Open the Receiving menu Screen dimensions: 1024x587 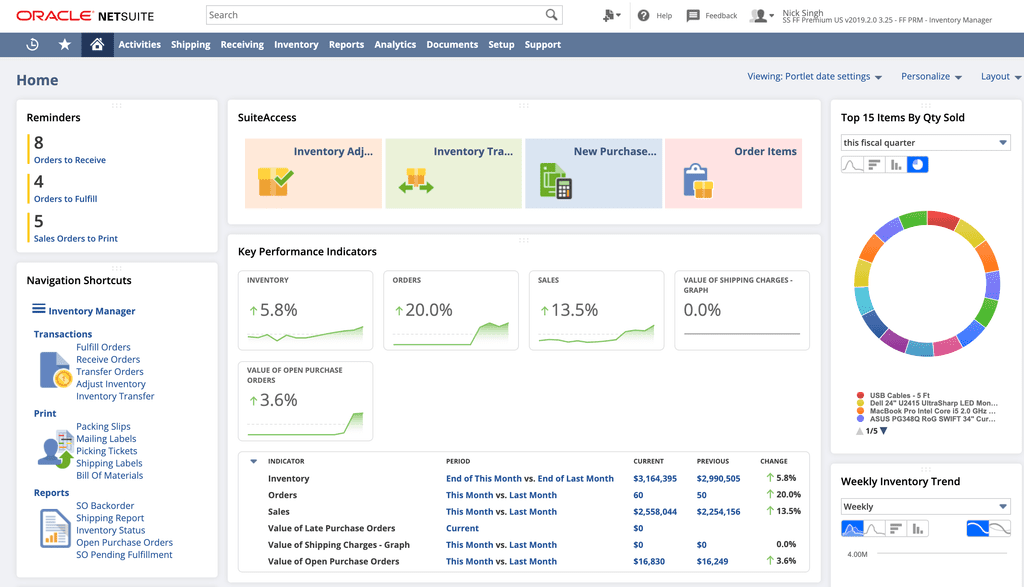coord(242,44)
